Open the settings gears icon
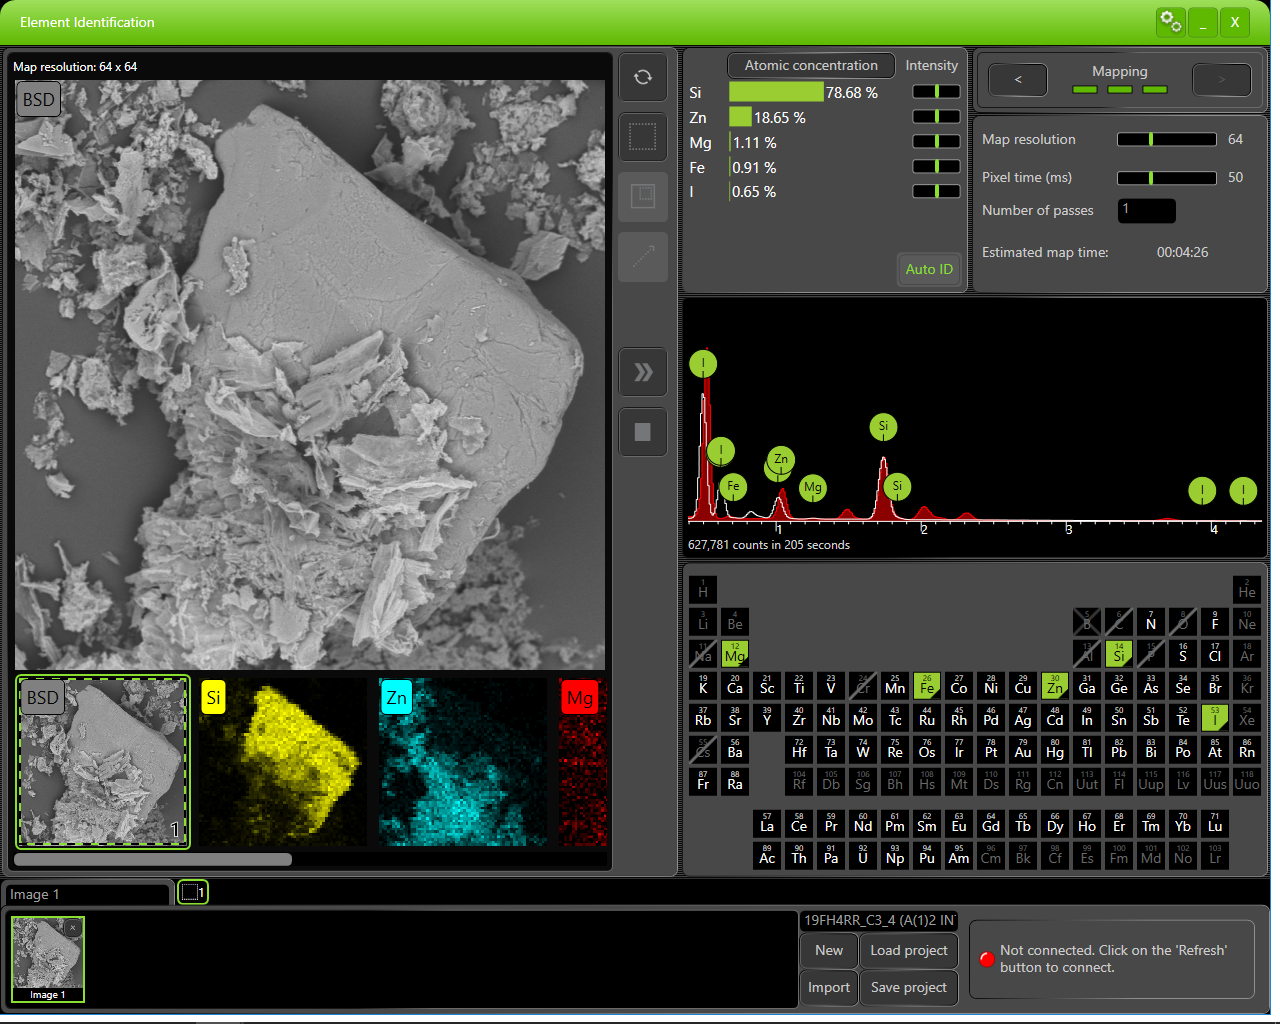This screenshot has width=1280, height=1024. (x=1170, y=22)
